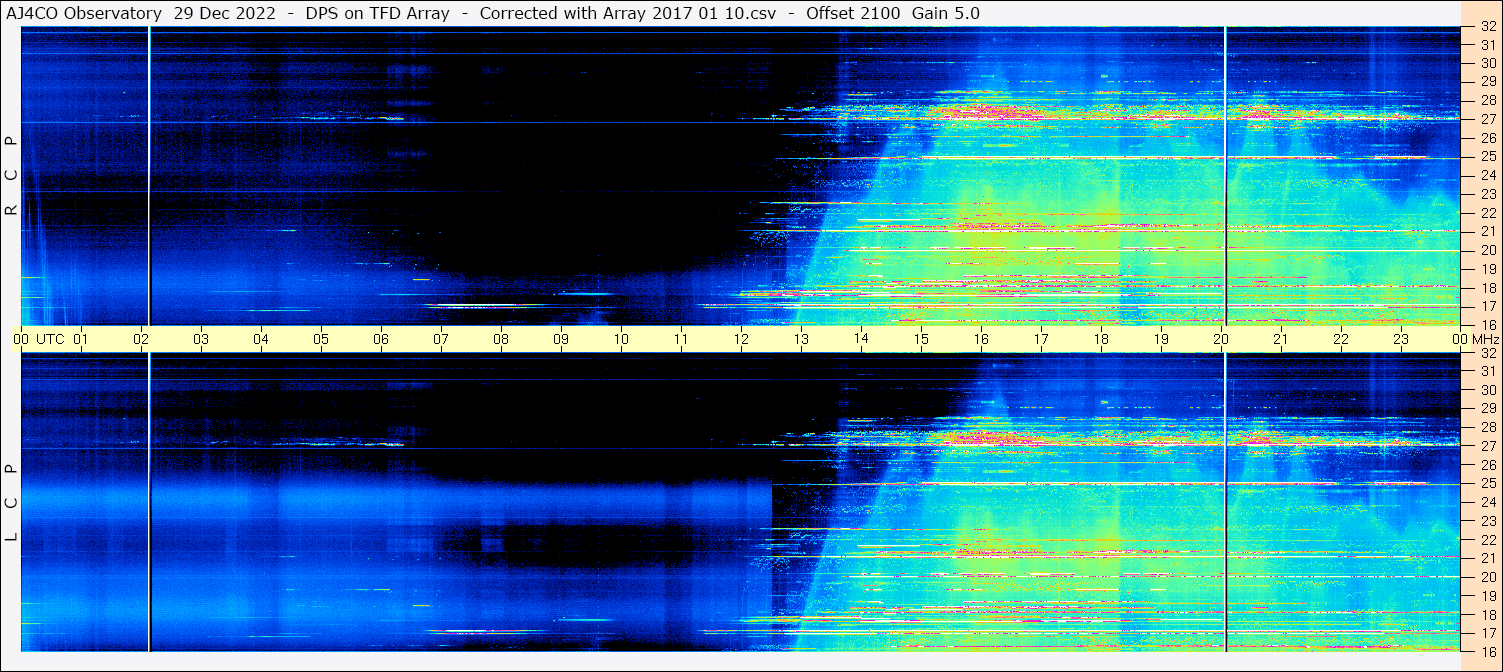
Task: Click the "AJ4CO Observatory" title text
Action: (84, 14)
